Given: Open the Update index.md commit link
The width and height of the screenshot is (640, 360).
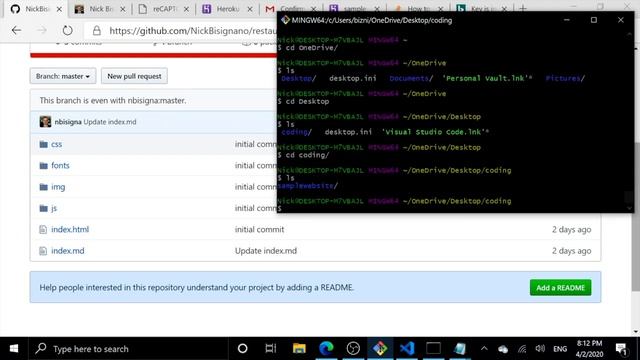Looking at the screenshot, I should pos(110,122).
